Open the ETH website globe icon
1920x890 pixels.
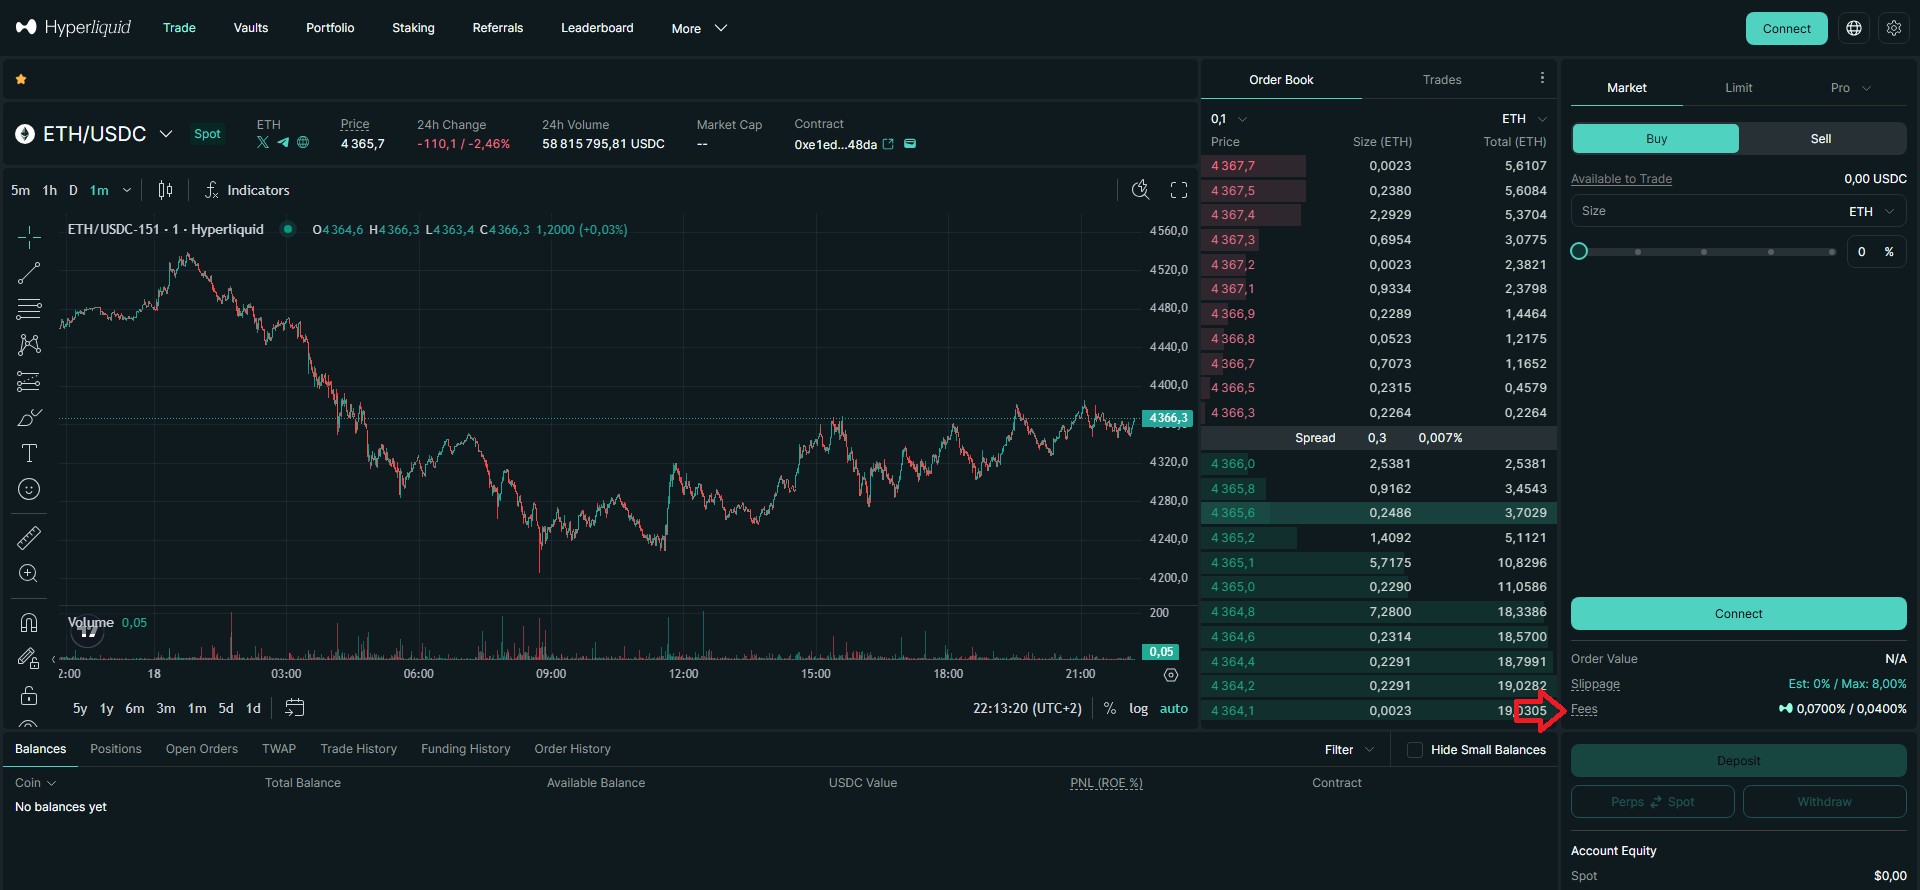303,143
